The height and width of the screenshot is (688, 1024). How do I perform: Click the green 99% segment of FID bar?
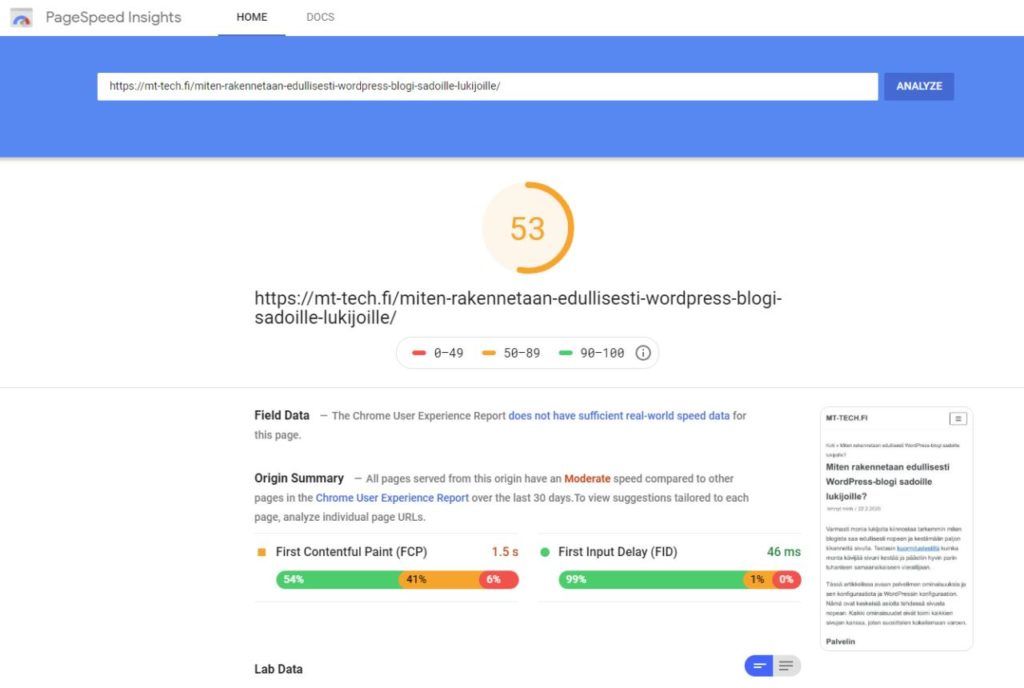[650, 579]
